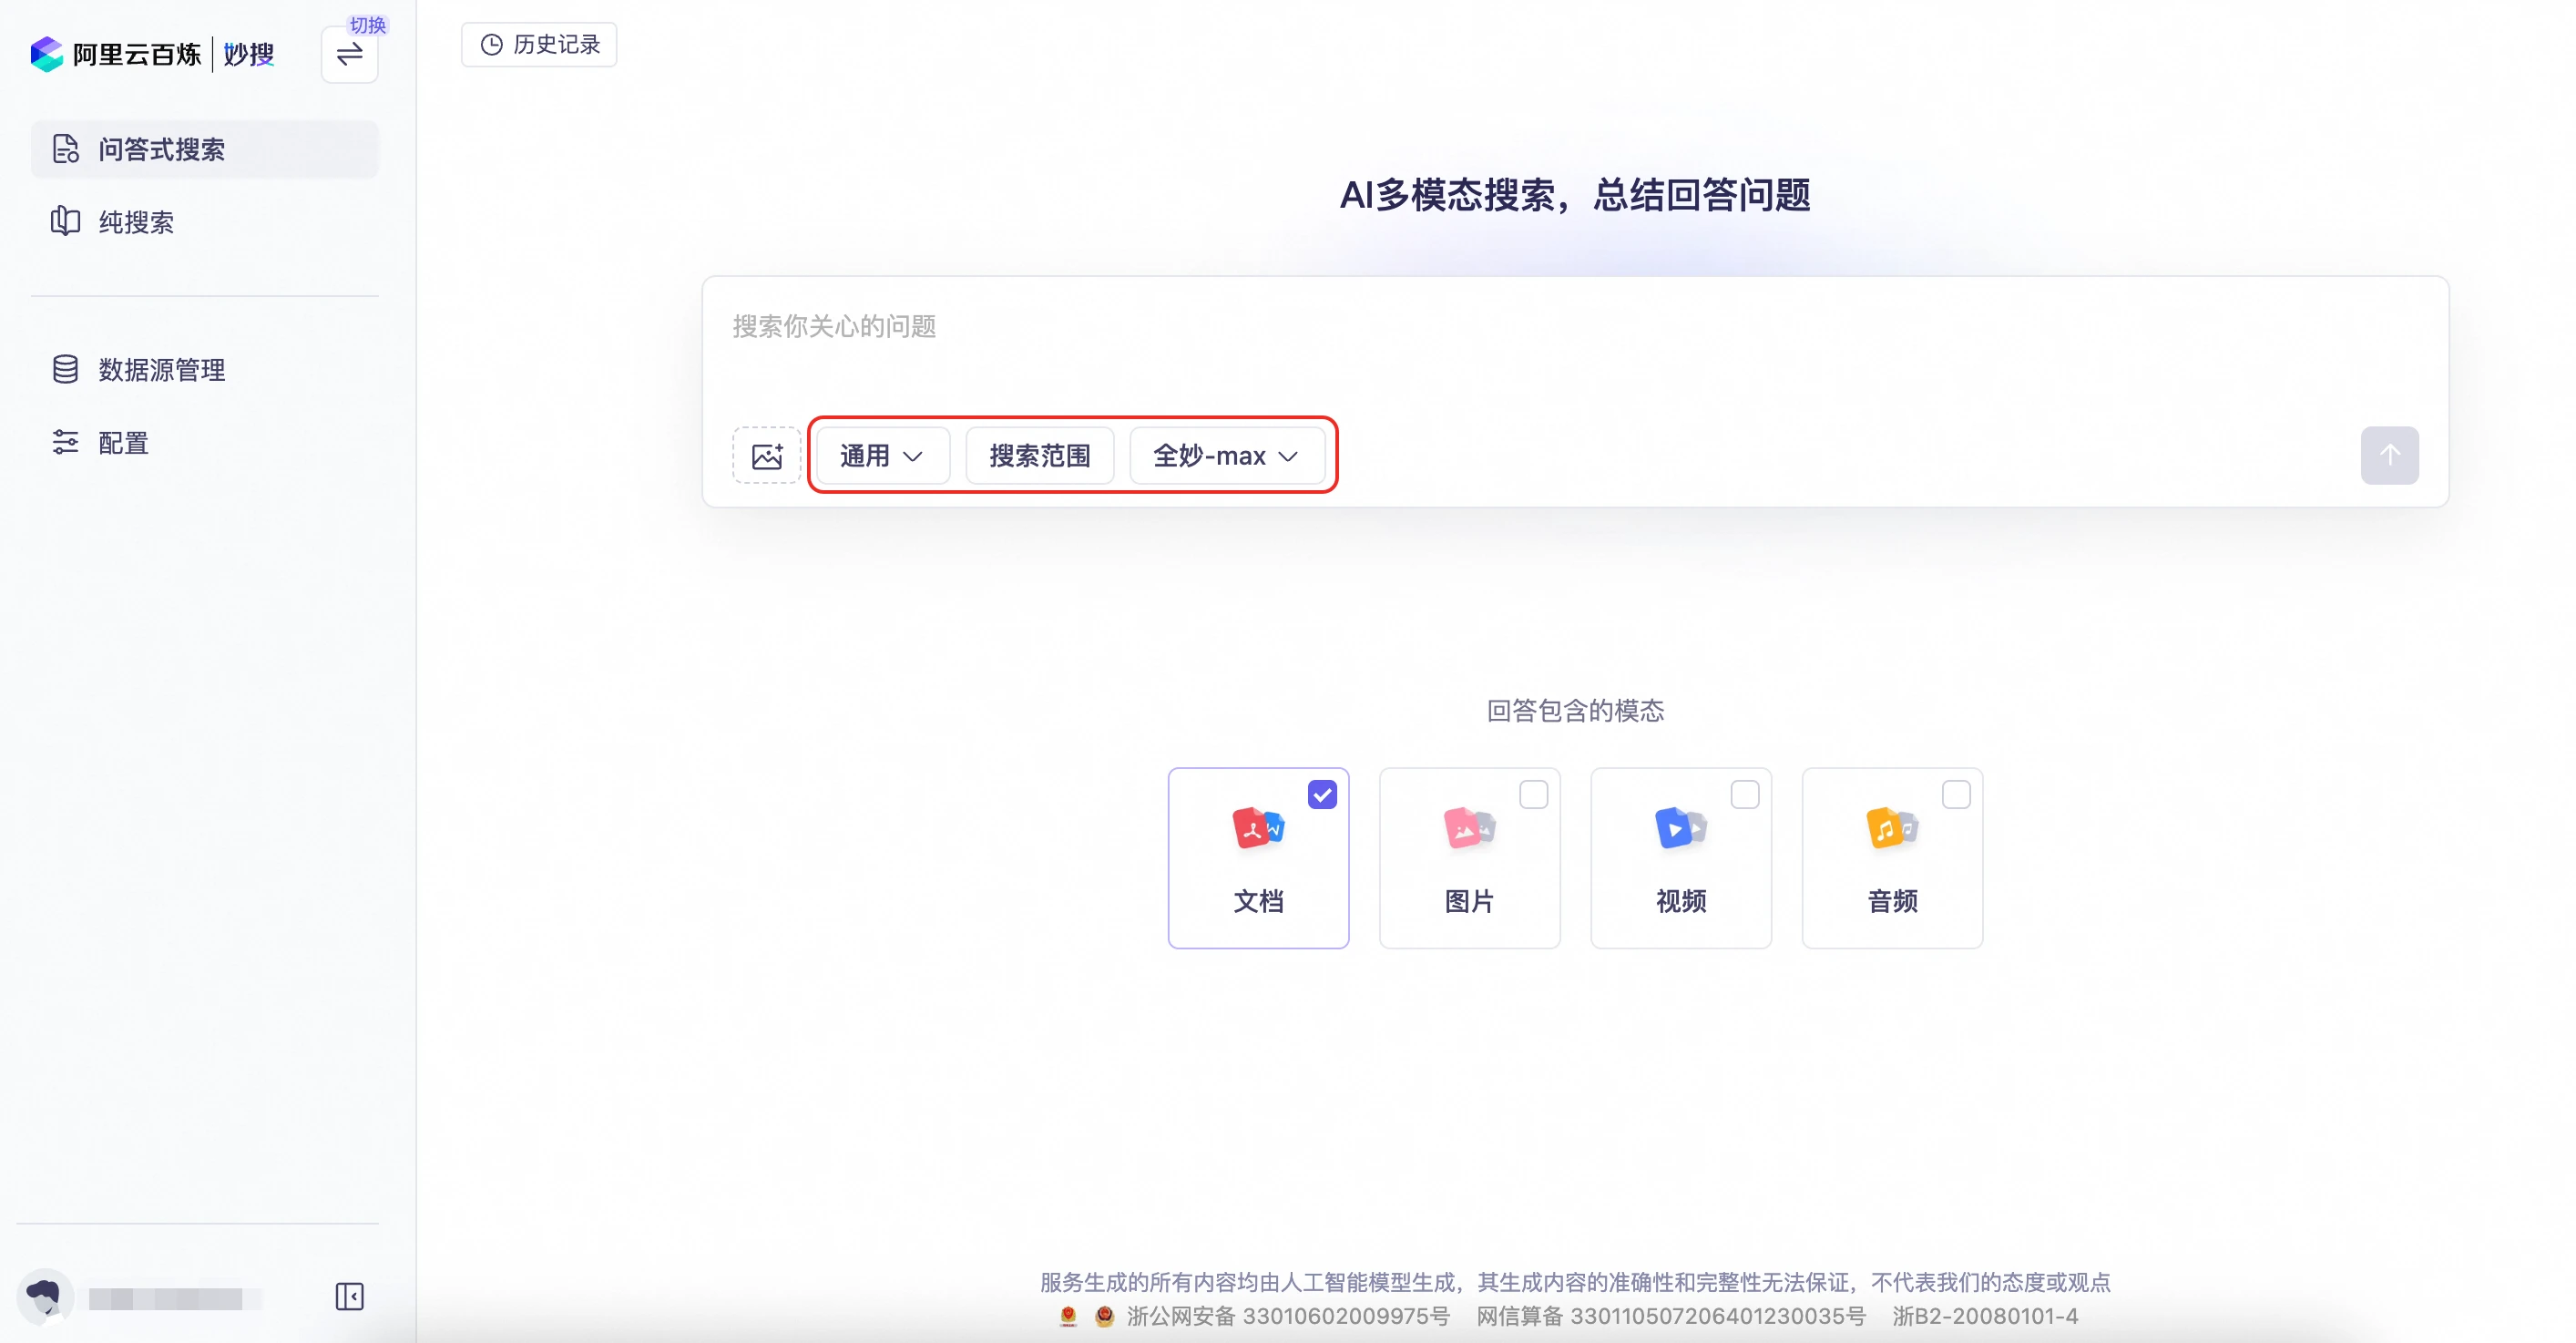This screenshot has width=2576, height=1343.
Task: Go to 数据源管理 in sidebar
Action: tap(161, 370)
